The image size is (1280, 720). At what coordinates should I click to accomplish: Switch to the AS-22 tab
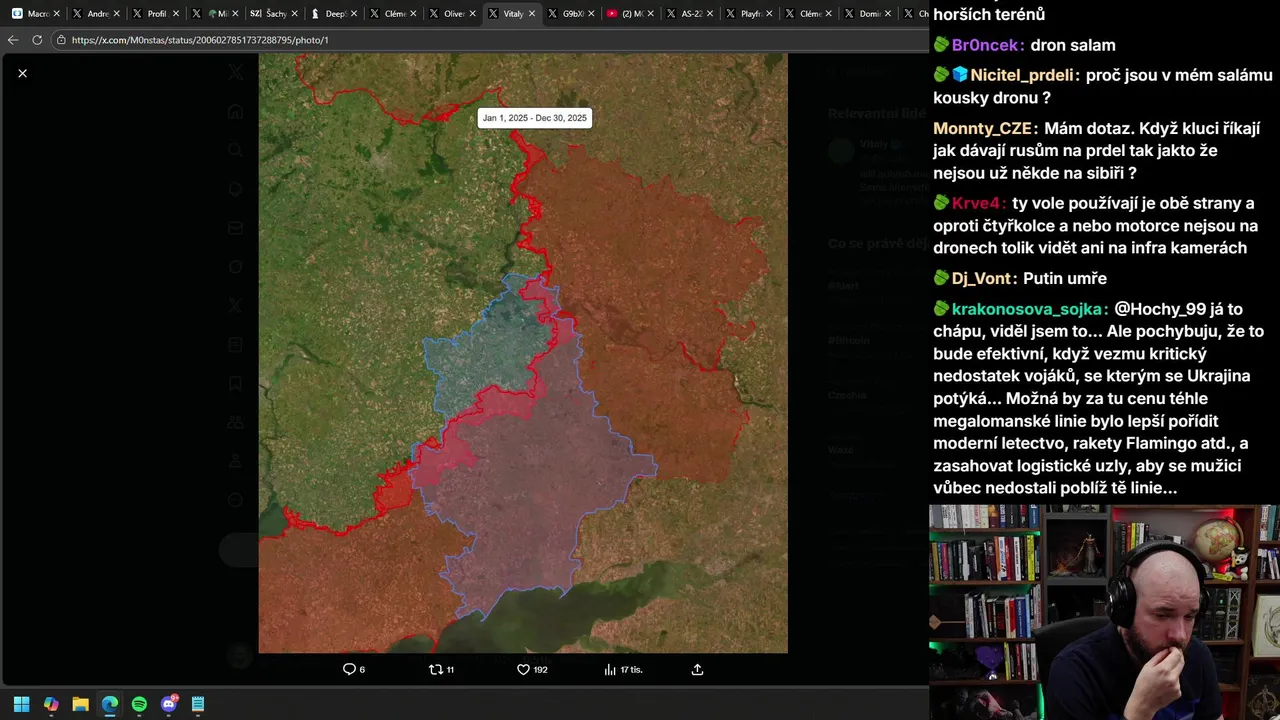691,14
